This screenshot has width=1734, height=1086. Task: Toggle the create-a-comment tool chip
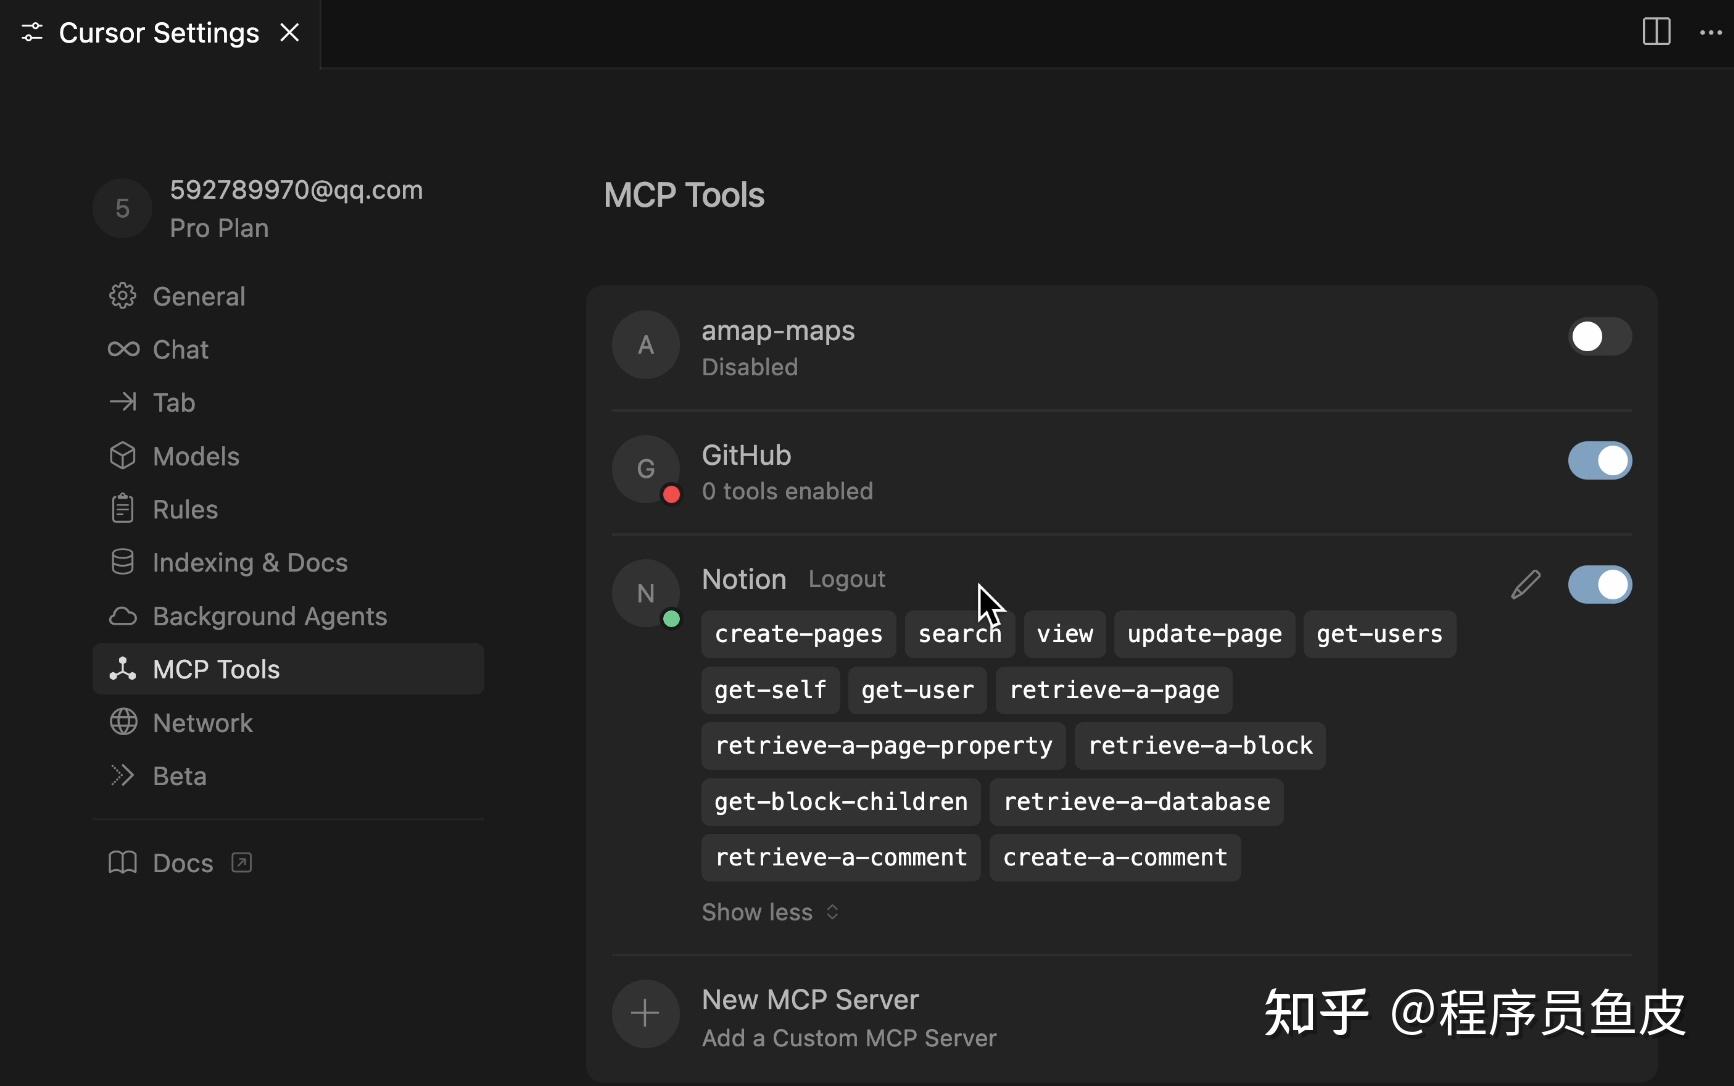tap(1115, 858)
